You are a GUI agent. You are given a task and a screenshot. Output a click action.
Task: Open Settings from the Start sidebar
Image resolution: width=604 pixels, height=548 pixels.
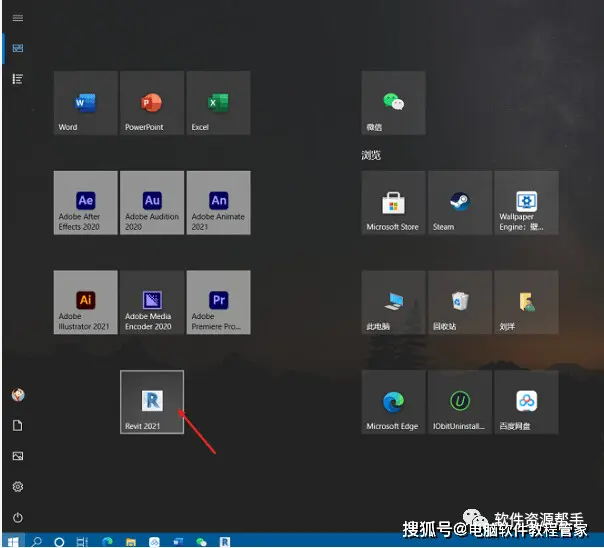tap(18, 487)
